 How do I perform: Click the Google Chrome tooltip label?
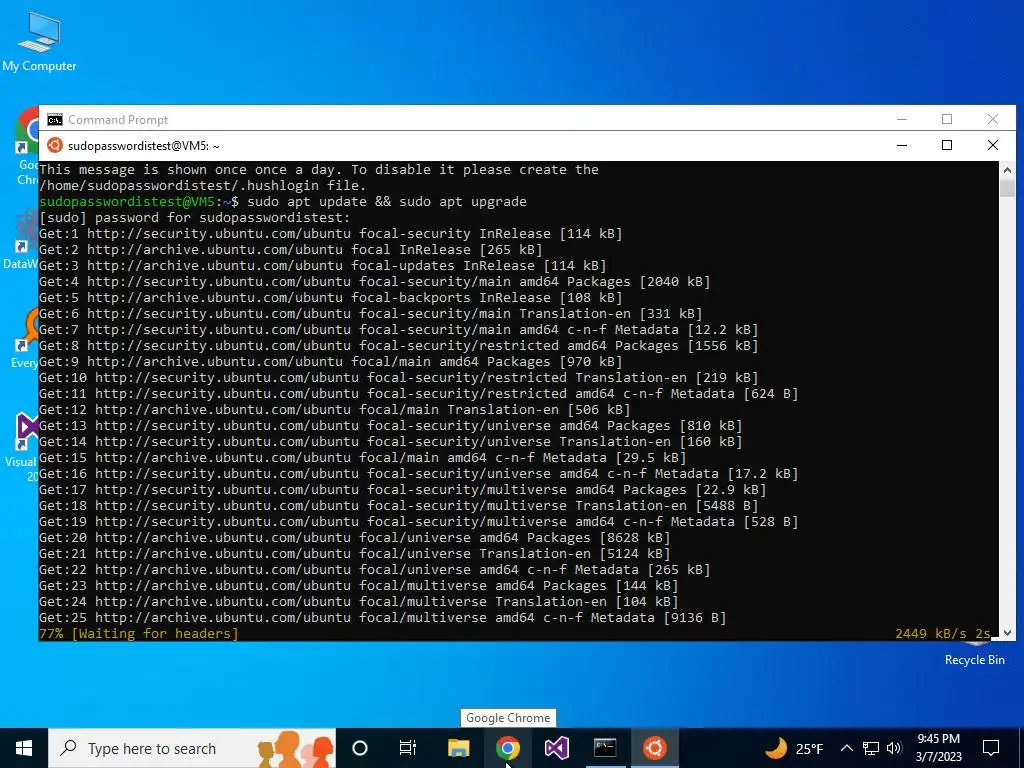pos(508,718)
